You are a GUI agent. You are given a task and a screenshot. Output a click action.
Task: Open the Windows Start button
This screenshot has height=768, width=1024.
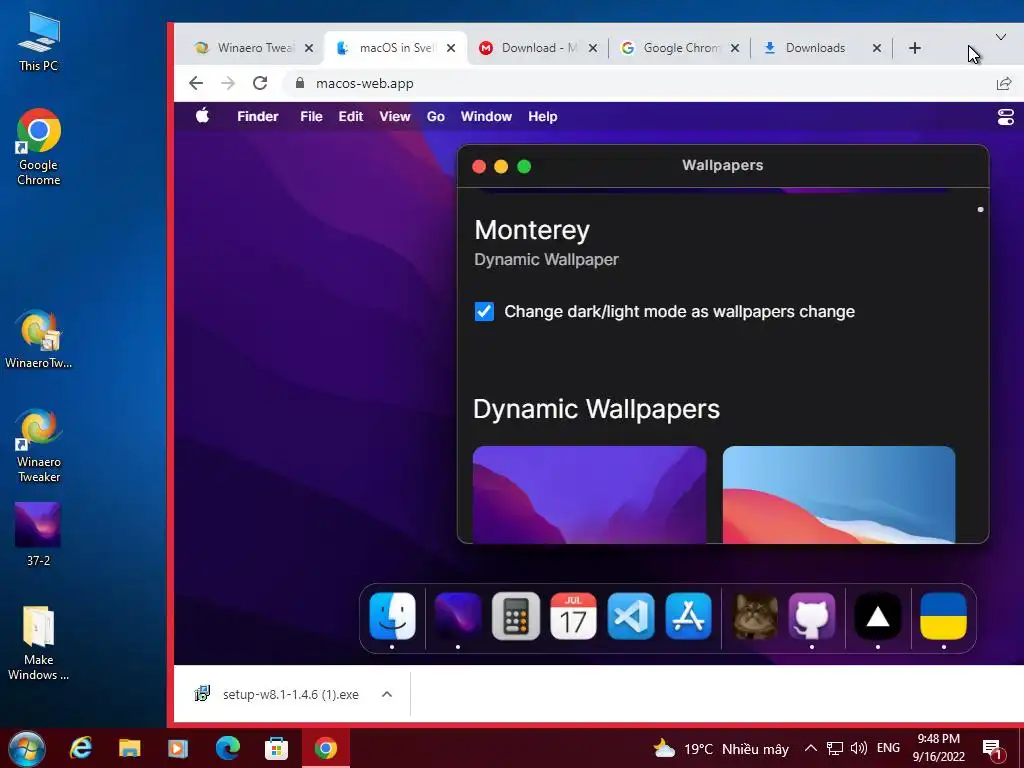coord(26,748)
